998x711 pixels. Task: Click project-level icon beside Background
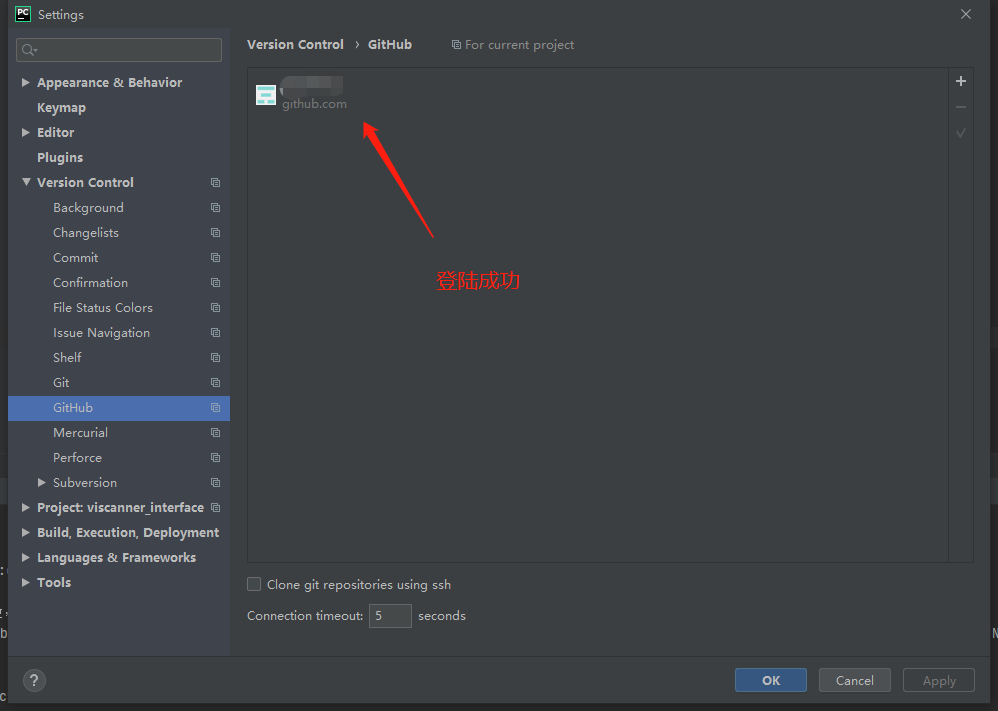[x=215, y=208]
